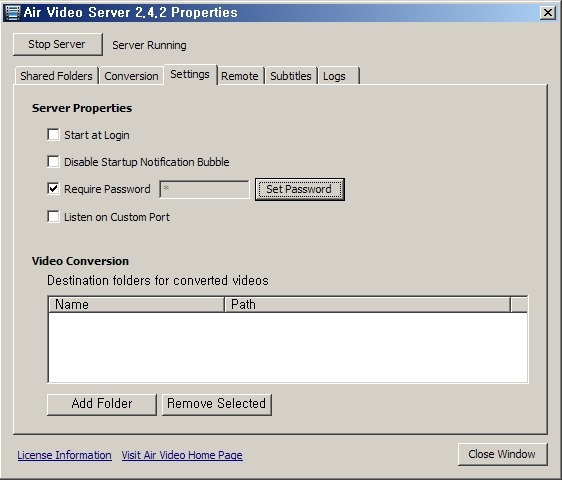This screenshot has height=480, width=562.
Task: Select the Settings tab
Action: coord(190,74)
